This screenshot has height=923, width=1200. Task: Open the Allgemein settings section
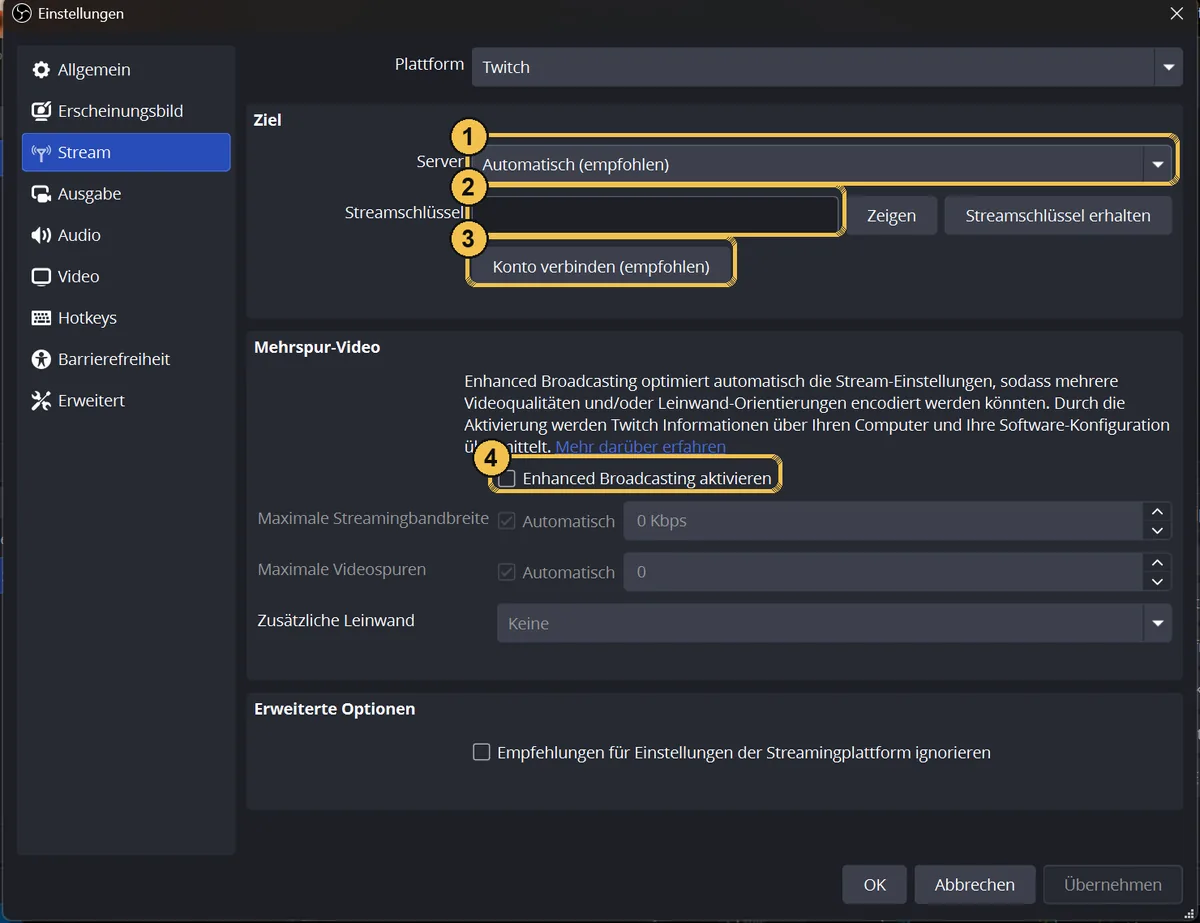click(x=126, y=70)
